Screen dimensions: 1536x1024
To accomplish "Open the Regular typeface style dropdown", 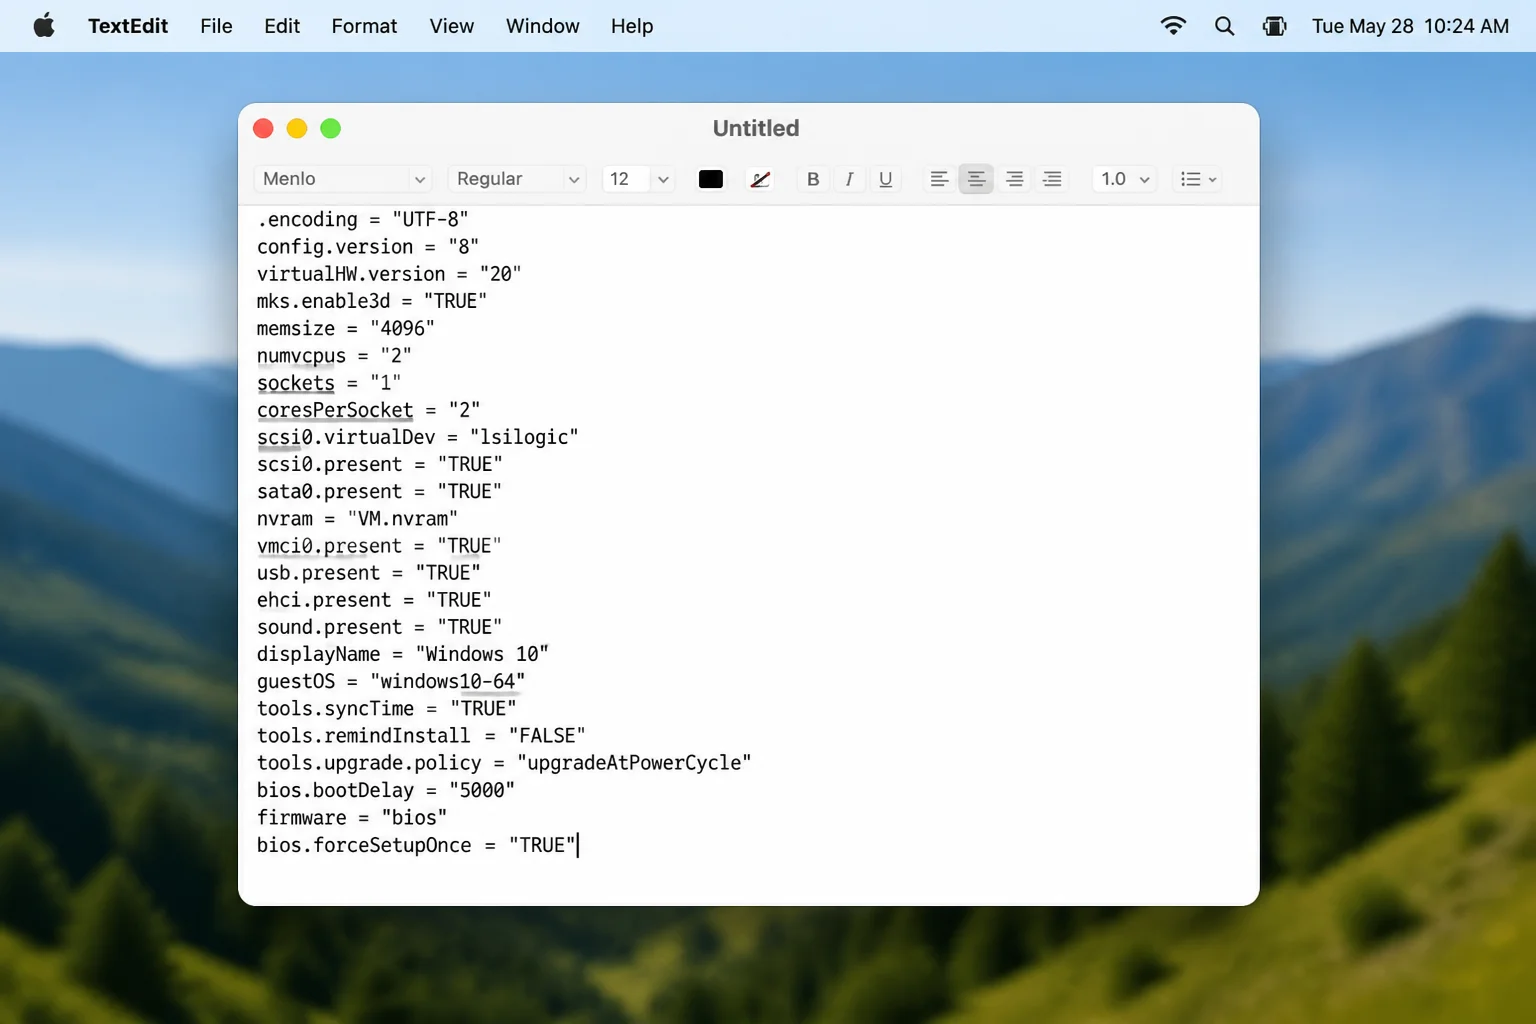I will (517, 179).
